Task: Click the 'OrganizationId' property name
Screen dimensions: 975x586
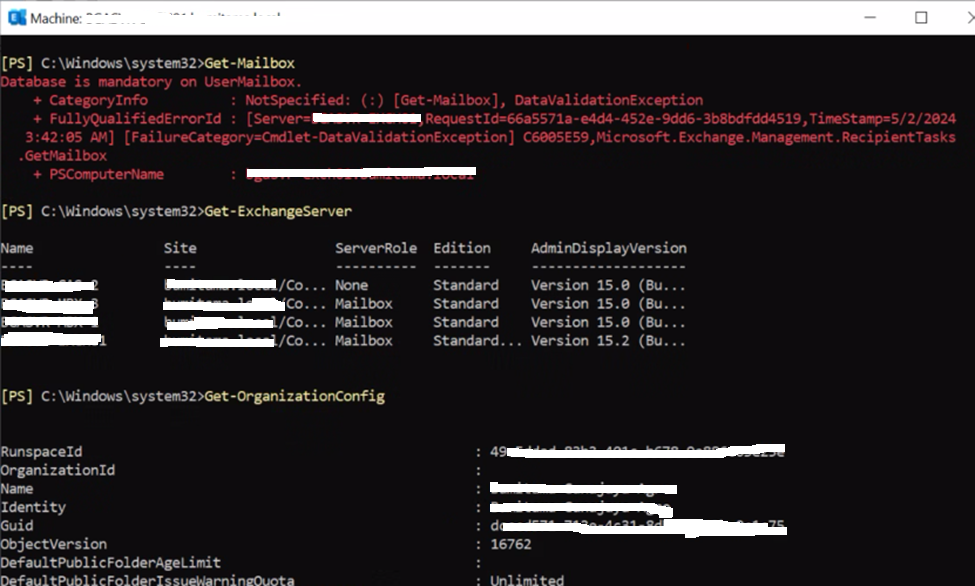Action: click(x=57, y=470)
